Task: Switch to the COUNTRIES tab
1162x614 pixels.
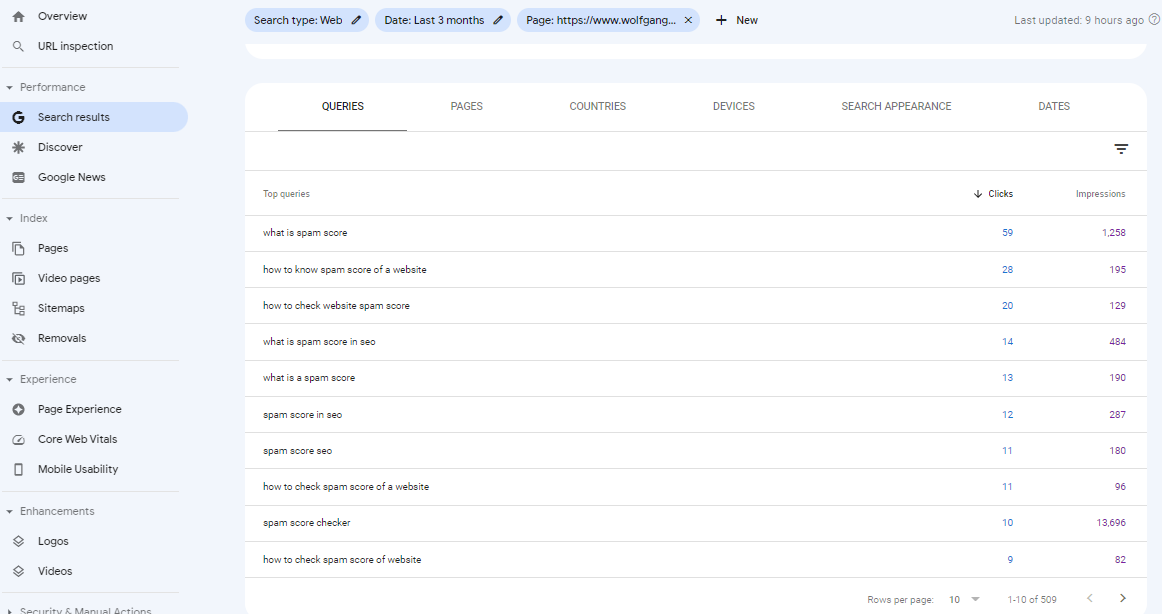Action: tap(597, 106)
